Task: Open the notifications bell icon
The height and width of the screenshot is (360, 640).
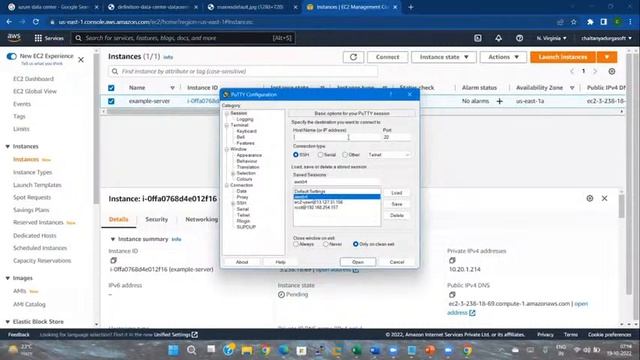Action: (498, 38)
